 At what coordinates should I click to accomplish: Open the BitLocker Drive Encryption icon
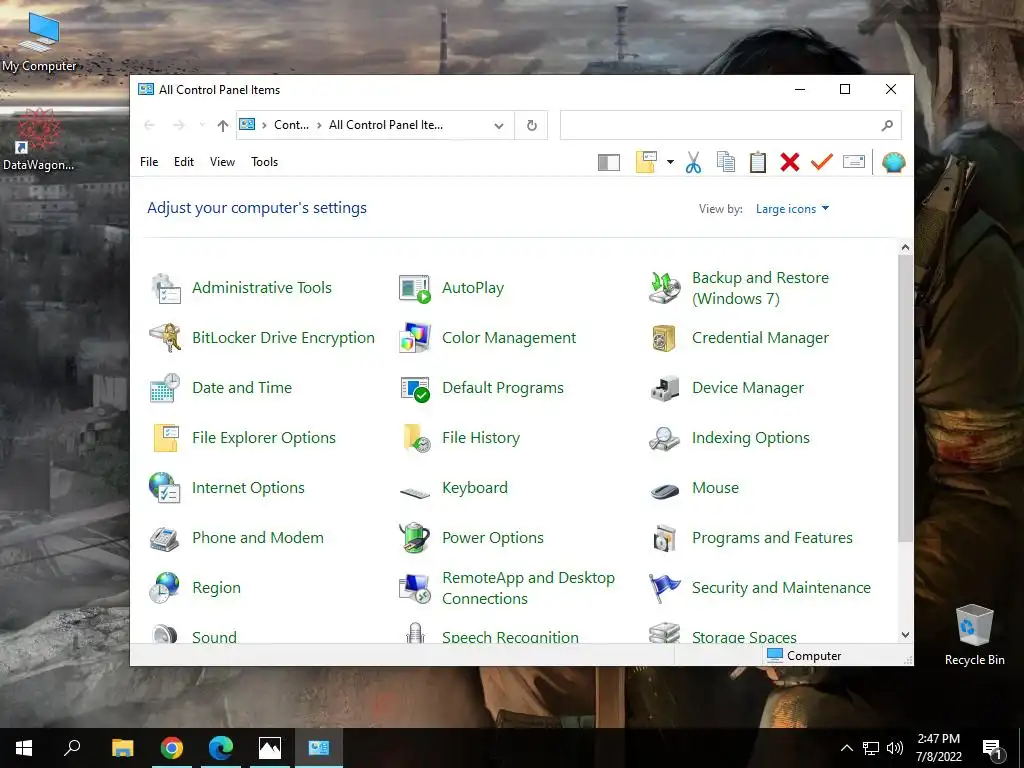pos(166,338)
